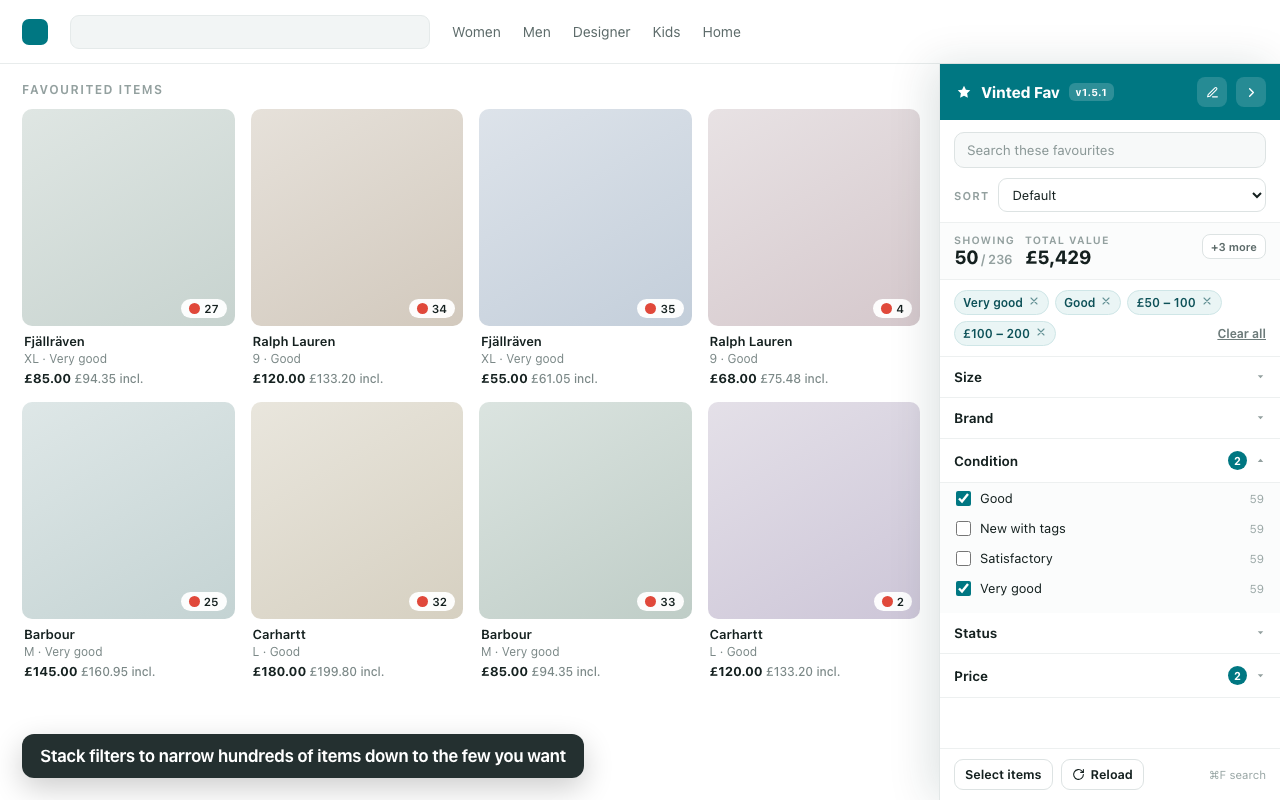Click the star icon beside Vinted Fav
Screen dimensions: 1280x800
coord(964,92)
